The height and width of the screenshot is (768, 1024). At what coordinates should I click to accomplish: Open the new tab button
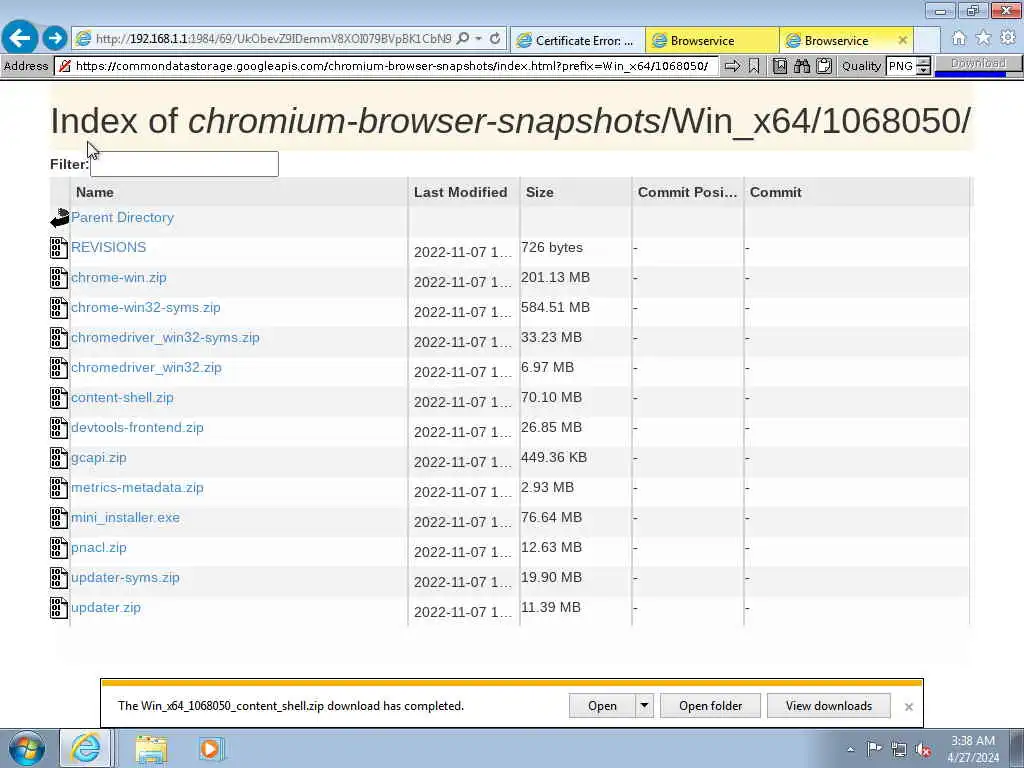(x=927, y=40)
